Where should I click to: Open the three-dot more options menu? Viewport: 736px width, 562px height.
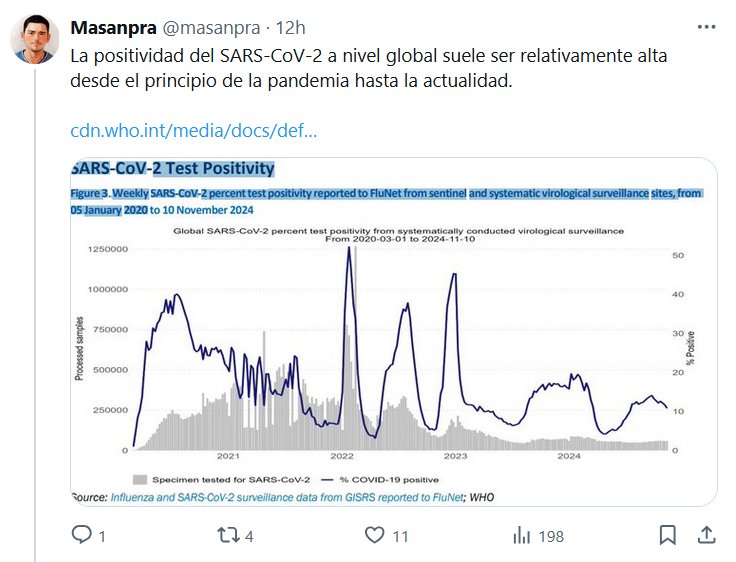pos(705,27)
